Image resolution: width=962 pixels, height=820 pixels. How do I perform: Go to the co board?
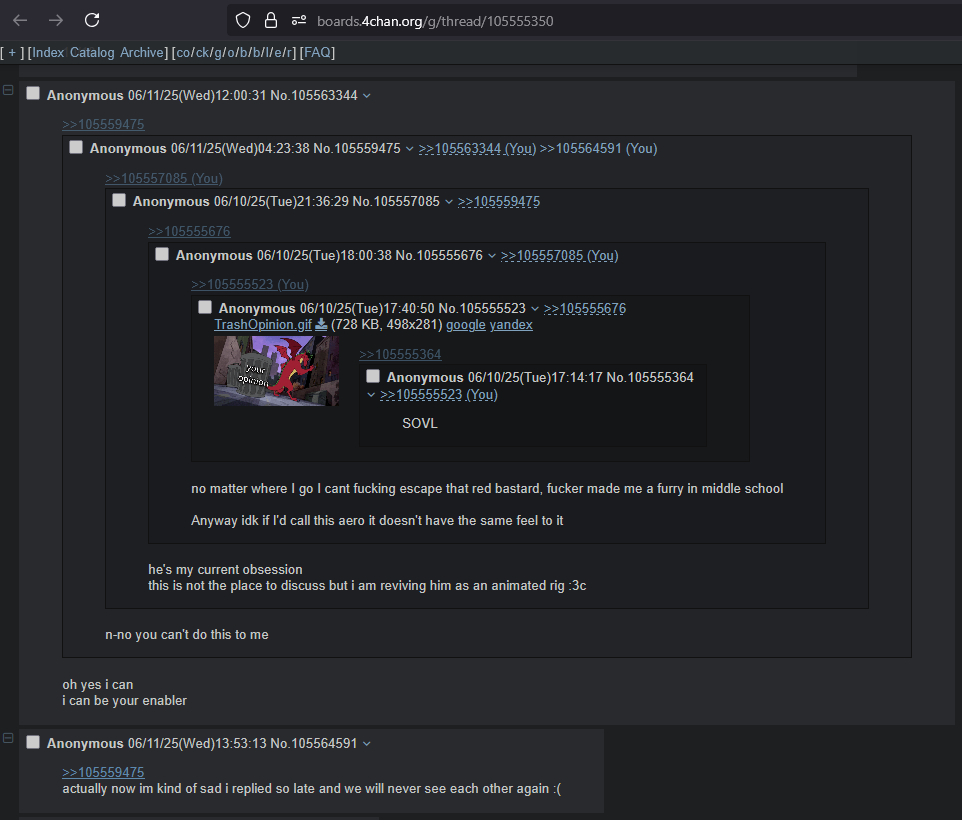[x=183, y=53]
